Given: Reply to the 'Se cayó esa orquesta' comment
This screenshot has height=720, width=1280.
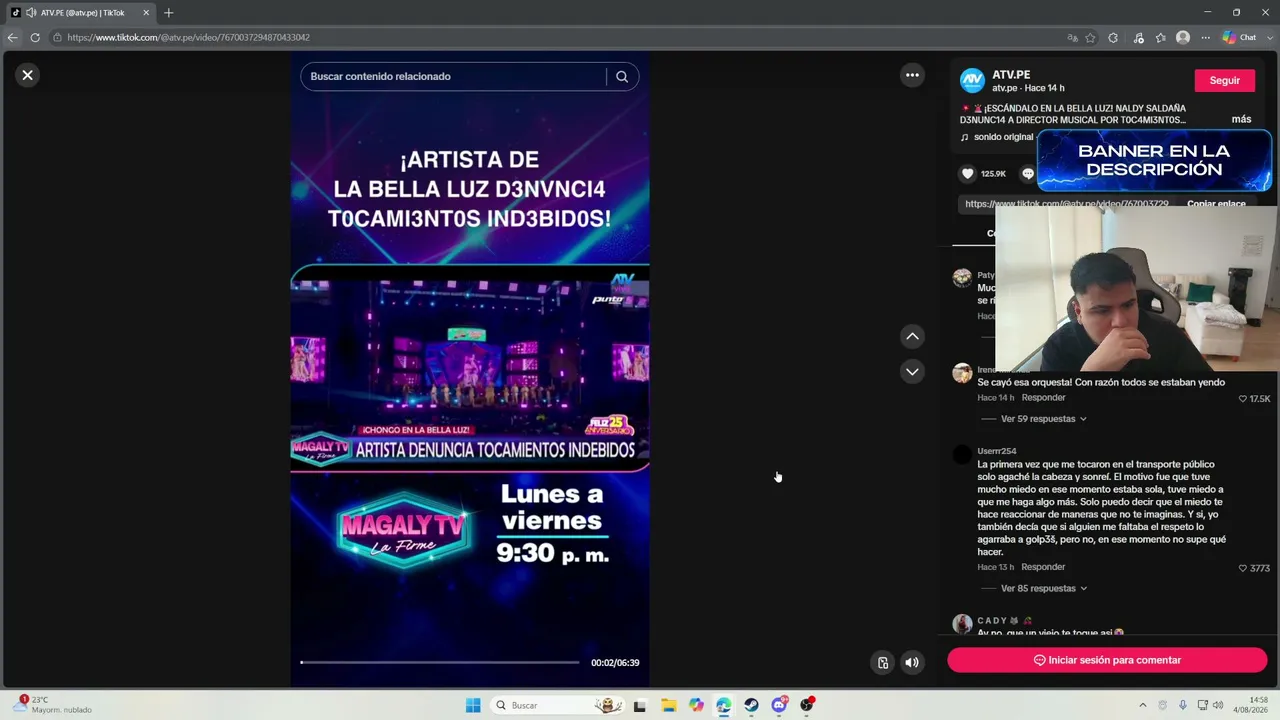Looking at the screenshot, I should (x=1043, y=398).
